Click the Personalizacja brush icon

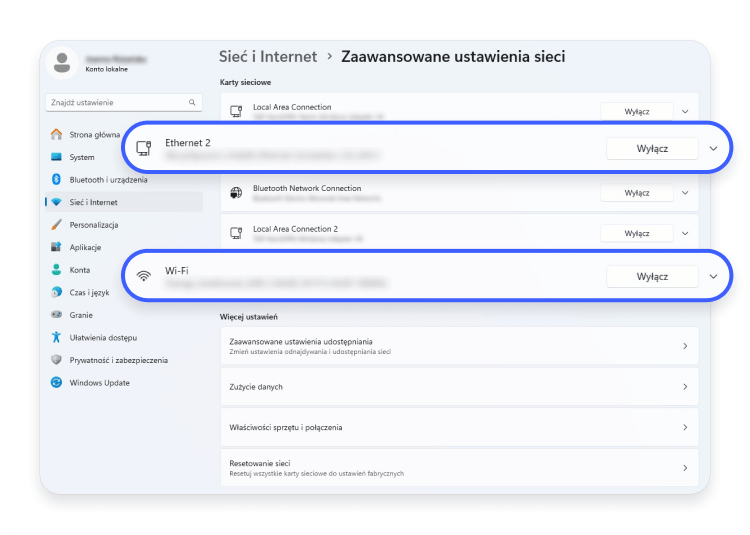pos(56,224)
